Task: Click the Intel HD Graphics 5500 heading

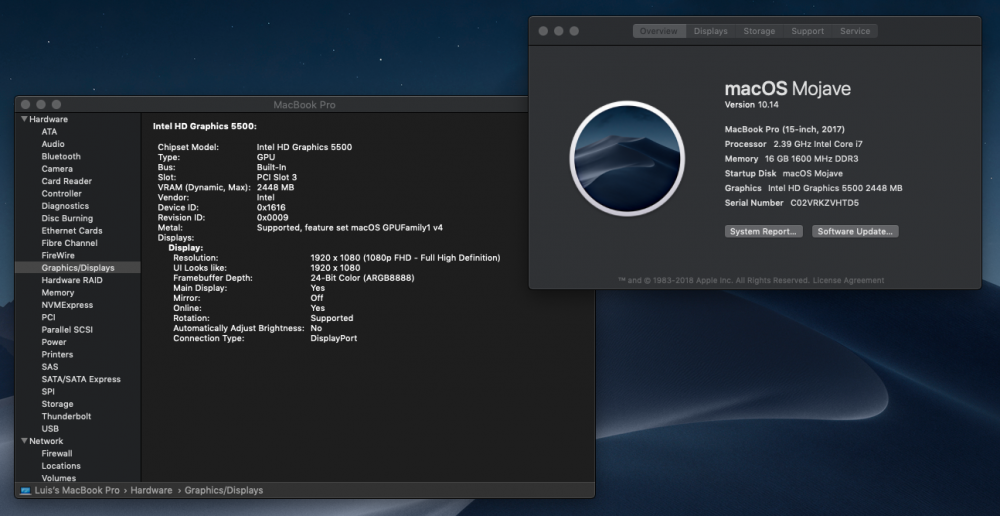Action: click(x=205, y=126)
